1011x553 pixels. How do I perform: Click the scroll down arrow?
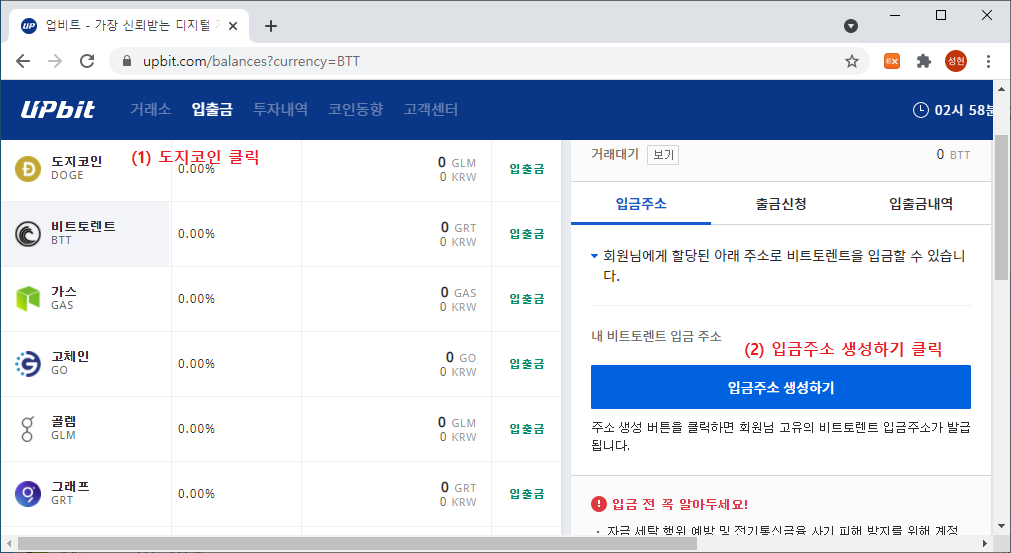[1001, 526]
